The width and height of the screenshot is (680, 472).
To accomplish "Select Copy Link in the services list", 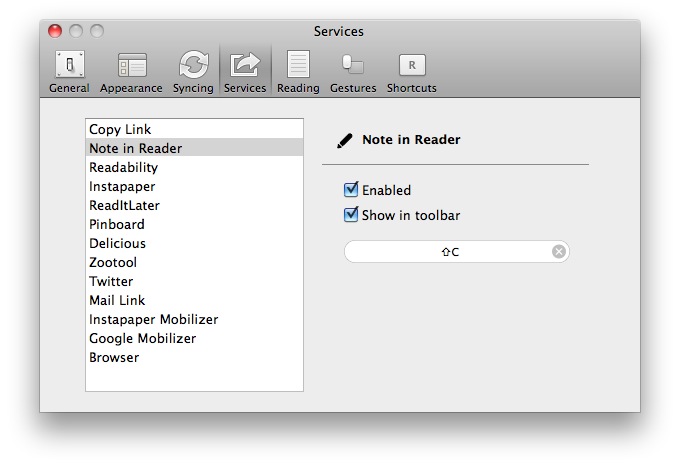I will (x=118, y=130).
